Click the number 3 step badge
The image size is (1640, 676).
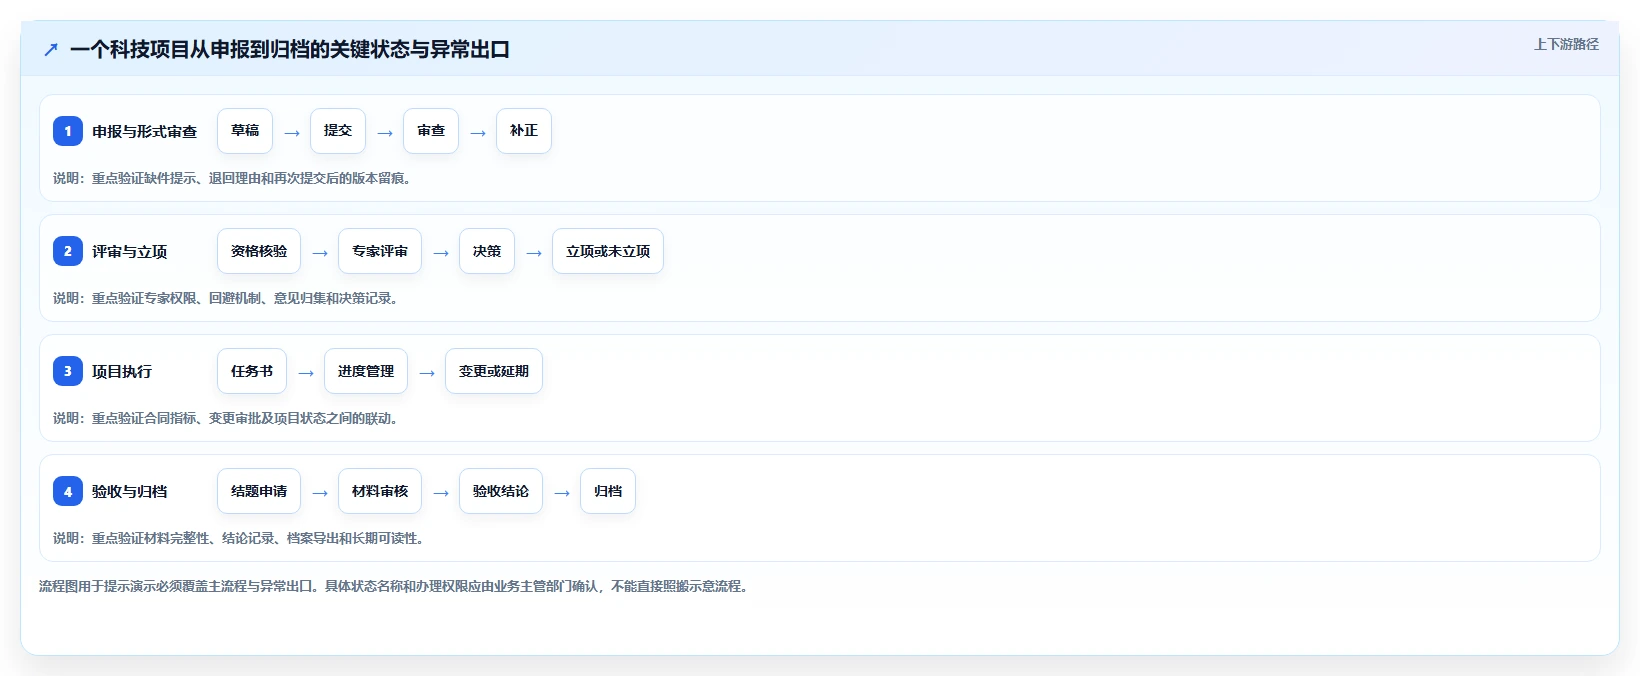(x=68, y=371)
